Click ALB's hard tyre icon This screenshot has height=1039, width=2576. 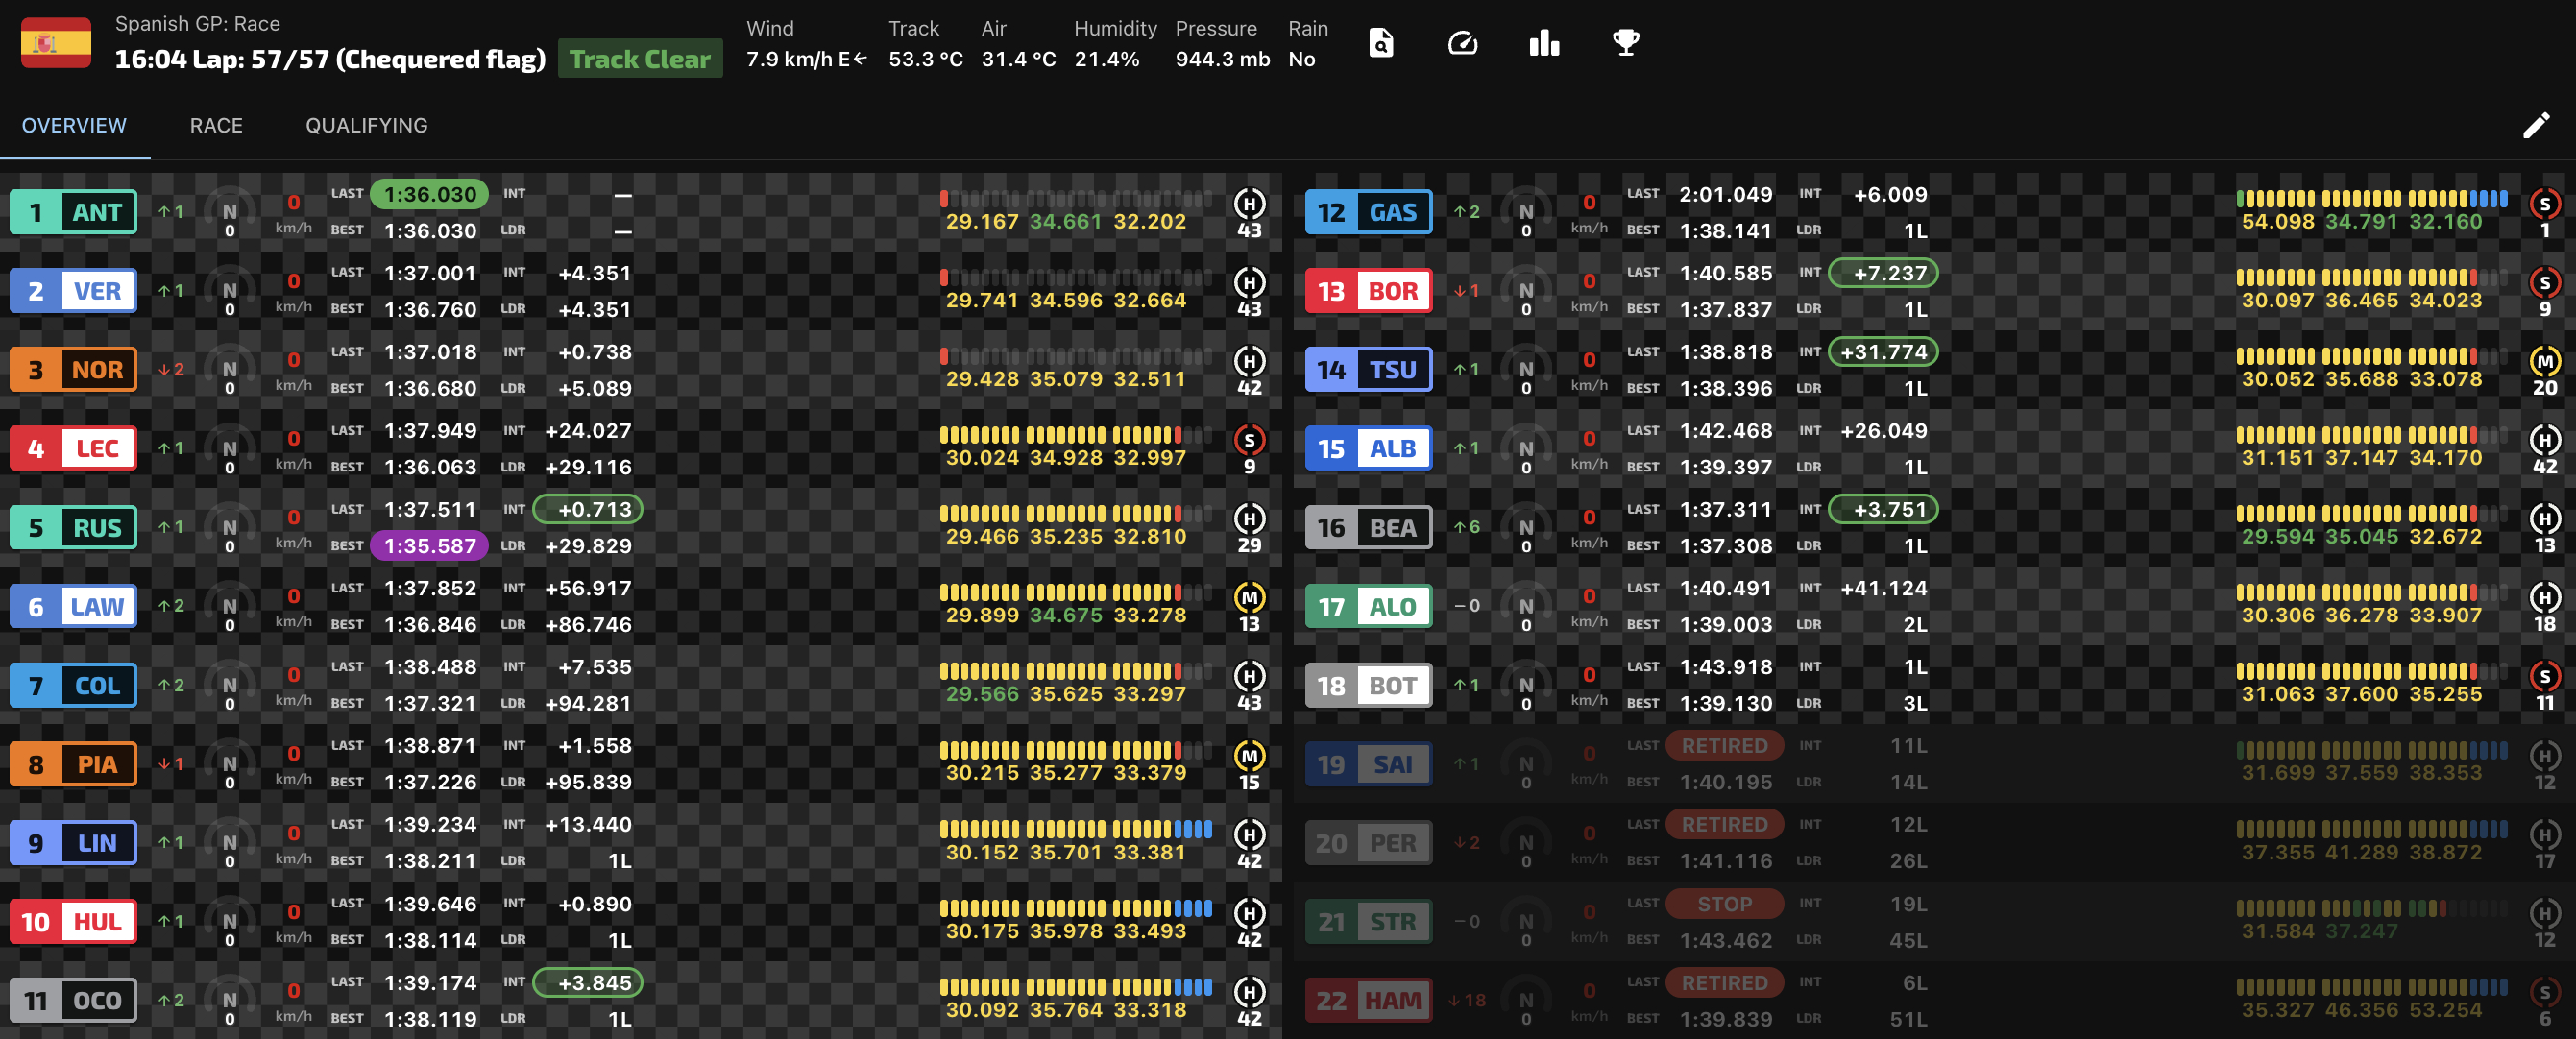click(x=2544, y=440)
